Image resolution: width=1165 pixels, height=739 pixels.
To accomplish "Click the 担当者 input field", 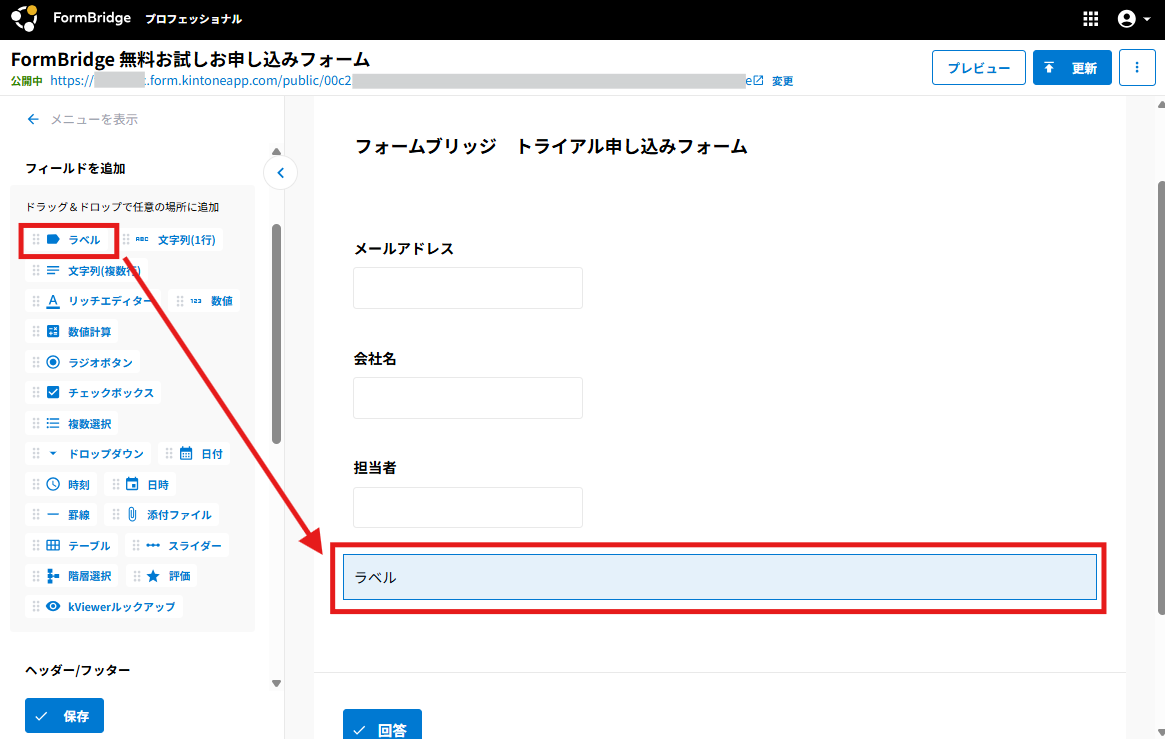I will point(468,508).
